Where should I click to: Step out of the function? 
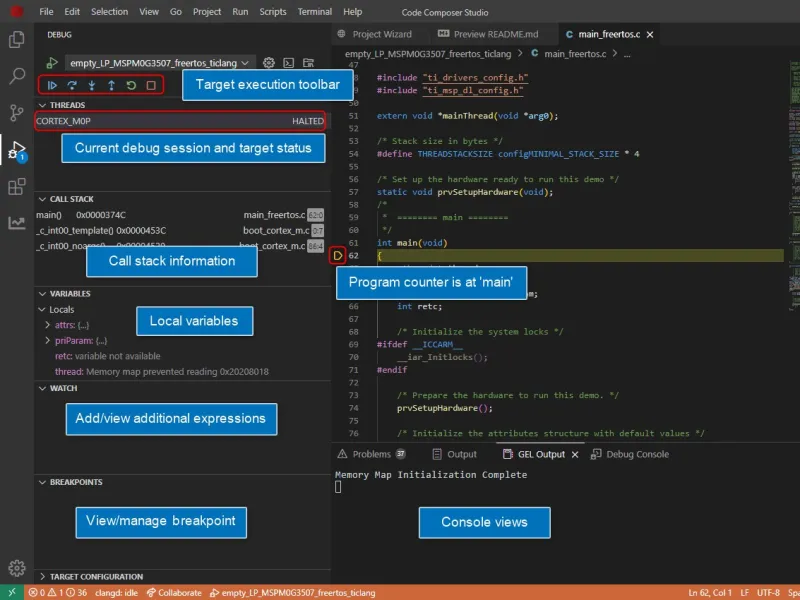(111, 85)
